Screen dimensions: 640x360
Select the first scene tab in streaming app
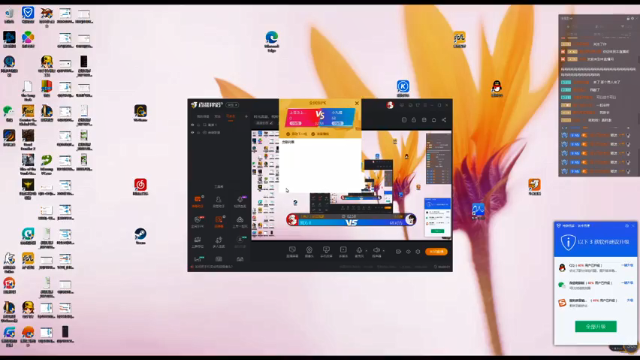(202, 117)
